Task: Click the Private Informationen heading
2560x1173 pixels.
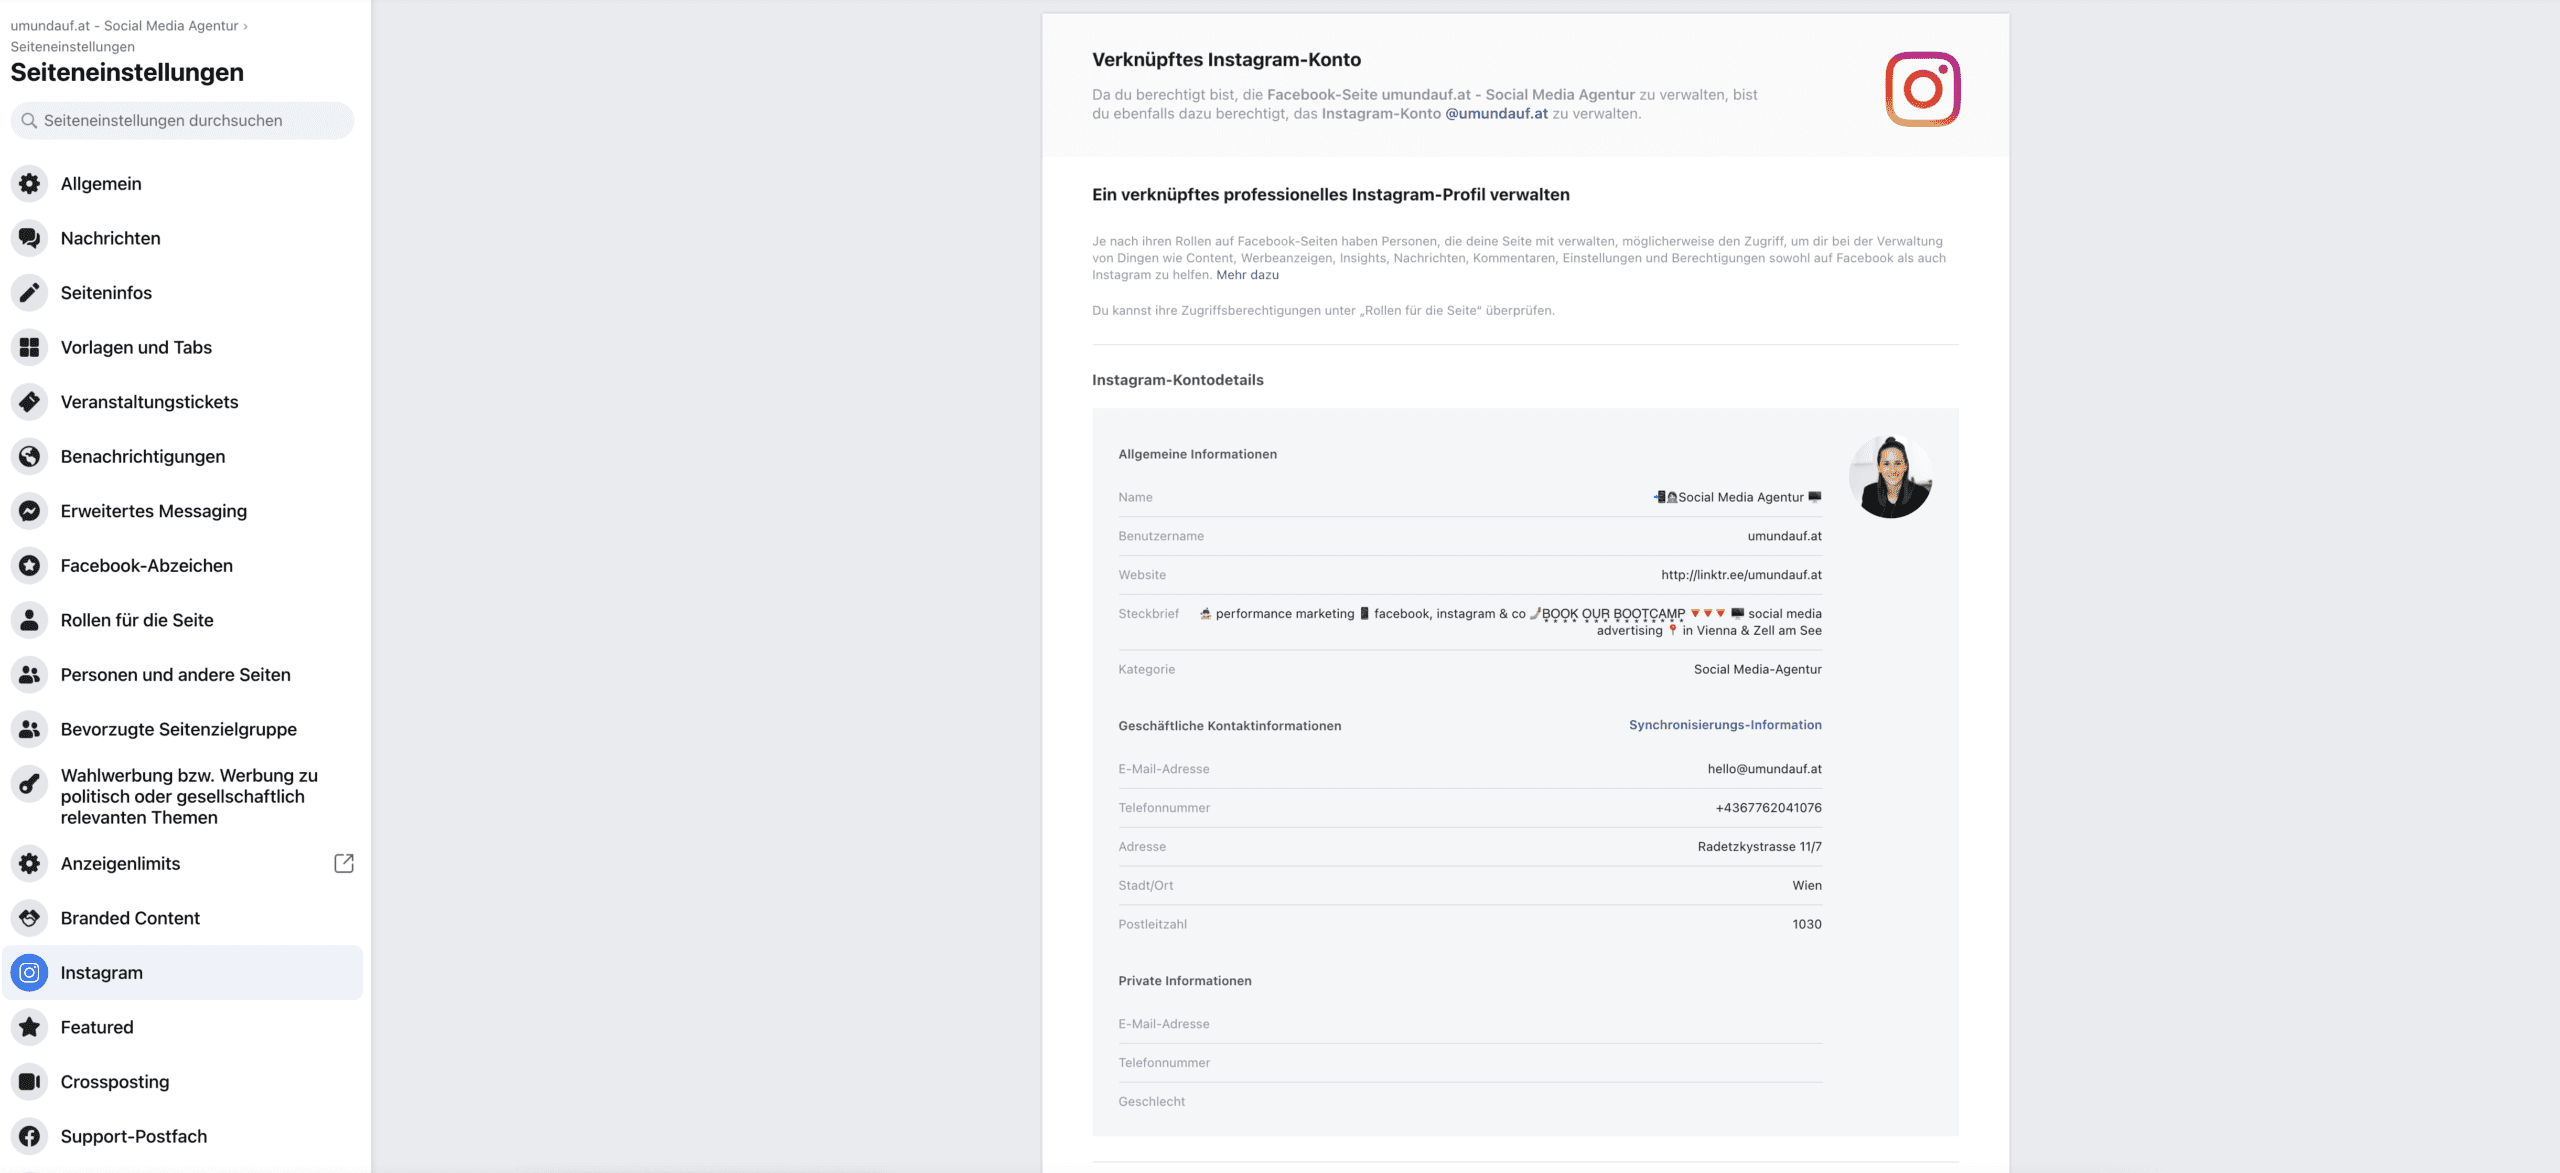Action: point(1184,981)
